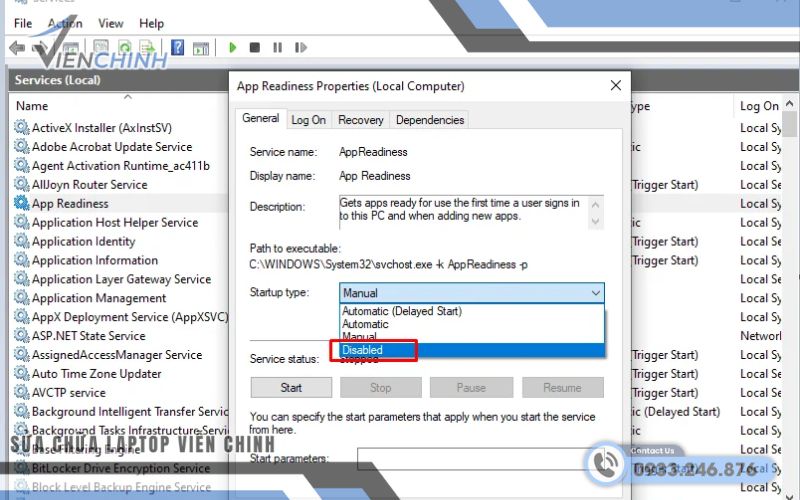Viewport: 800px width, 500px height.
Task: Click the greyed Stop button
Action: point(381,388)
